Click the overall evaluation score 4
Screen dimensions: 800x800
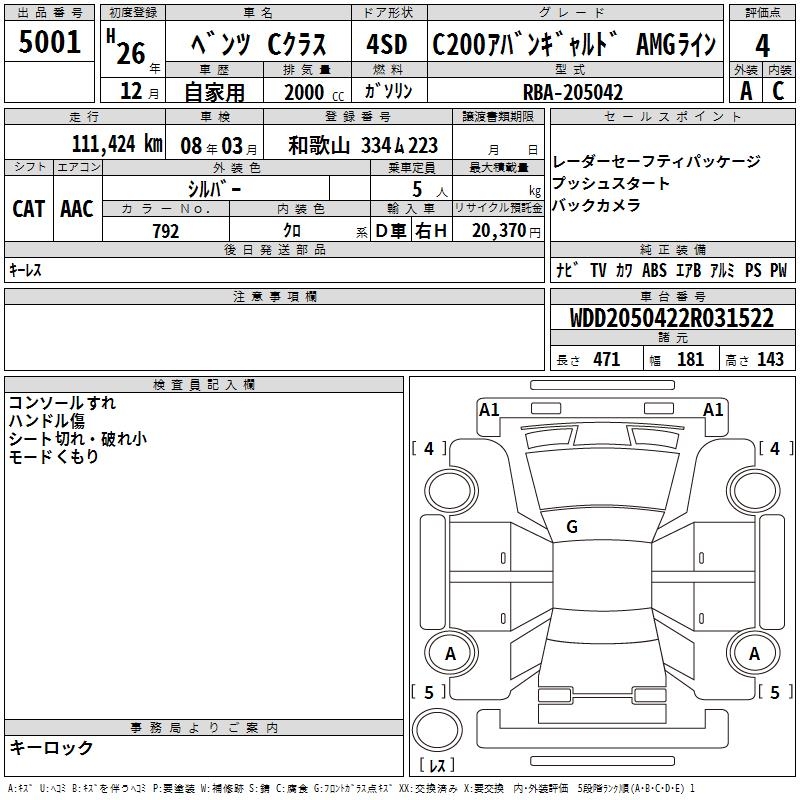763,46
